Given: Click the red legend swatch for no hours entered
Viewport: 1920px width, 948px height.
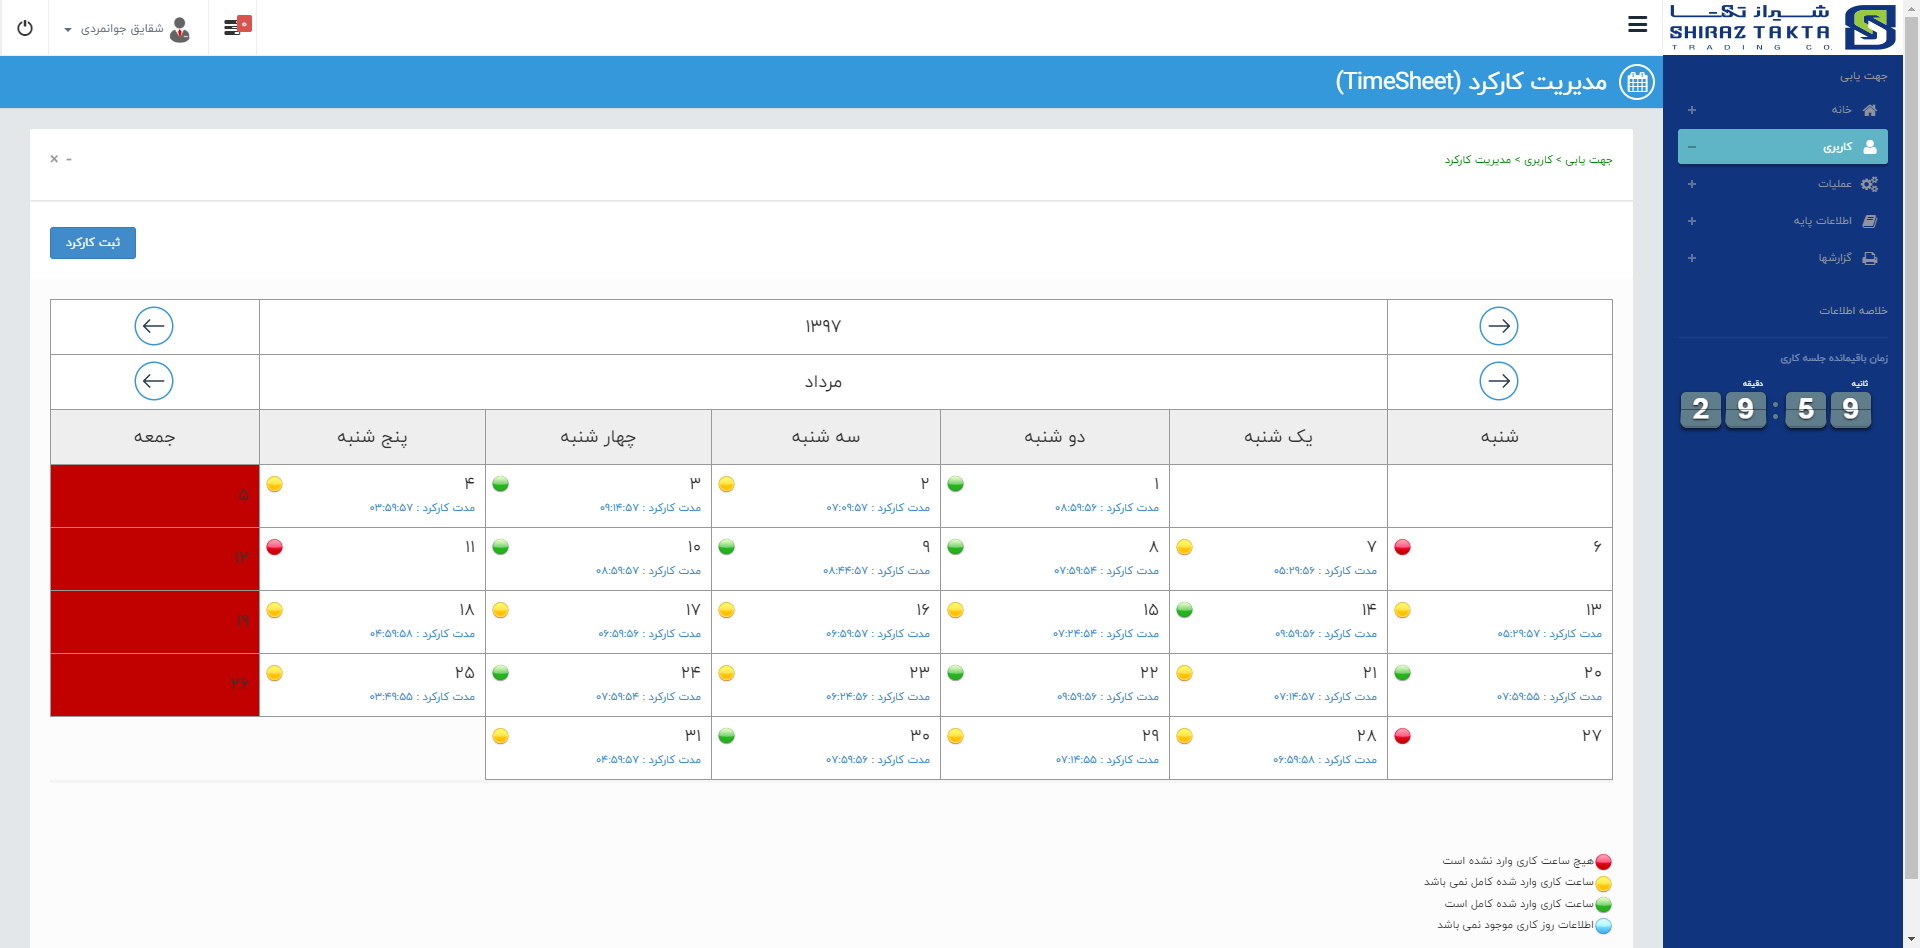Looking at the screenshot, I should (1603, 862).
